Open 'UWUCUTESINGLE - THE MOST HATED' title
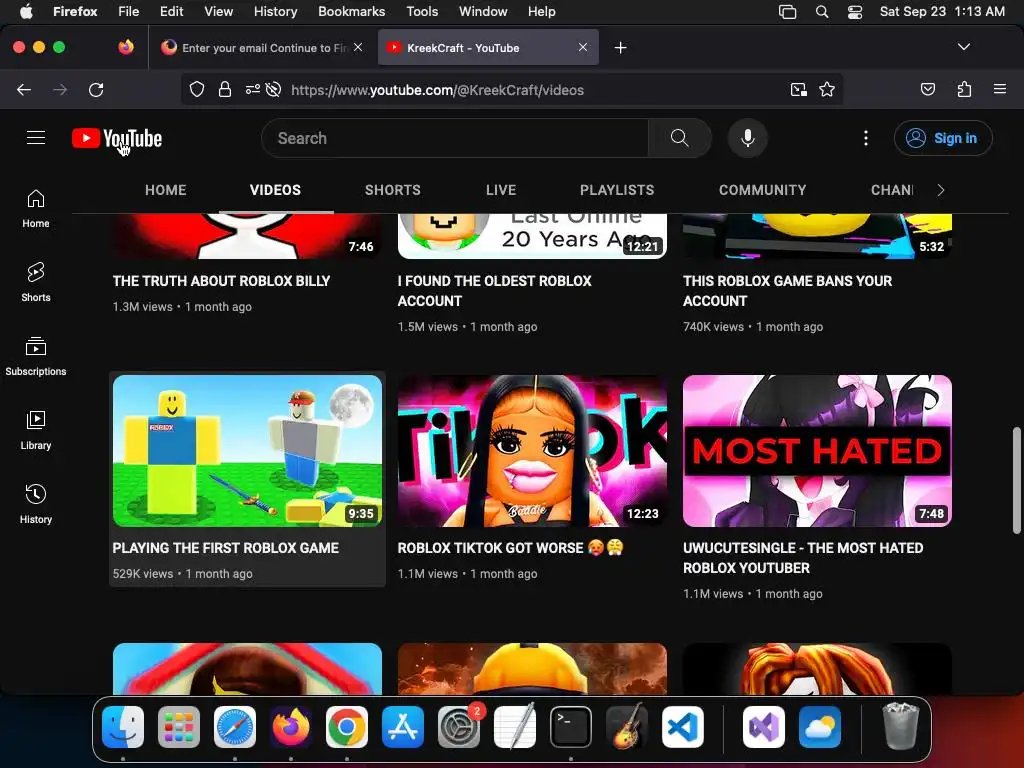 coord(803,558)
